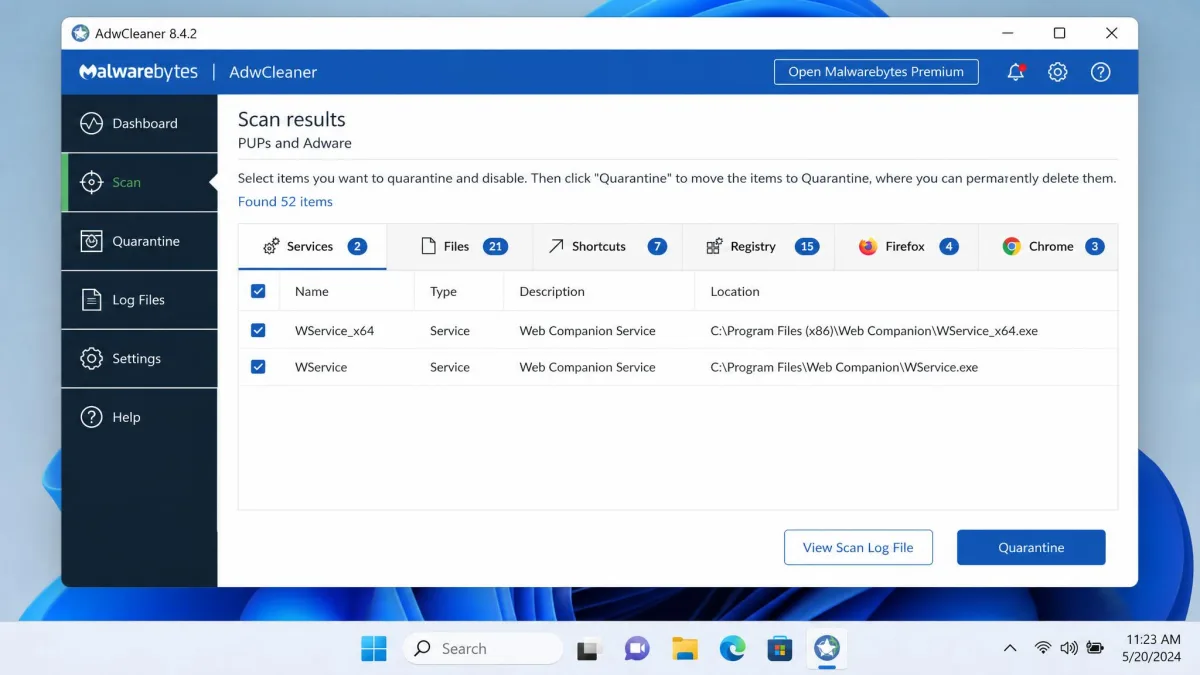Open the clock and date panel
This screenshot has width=1200, height=675.
click(x=1153, y=649)
